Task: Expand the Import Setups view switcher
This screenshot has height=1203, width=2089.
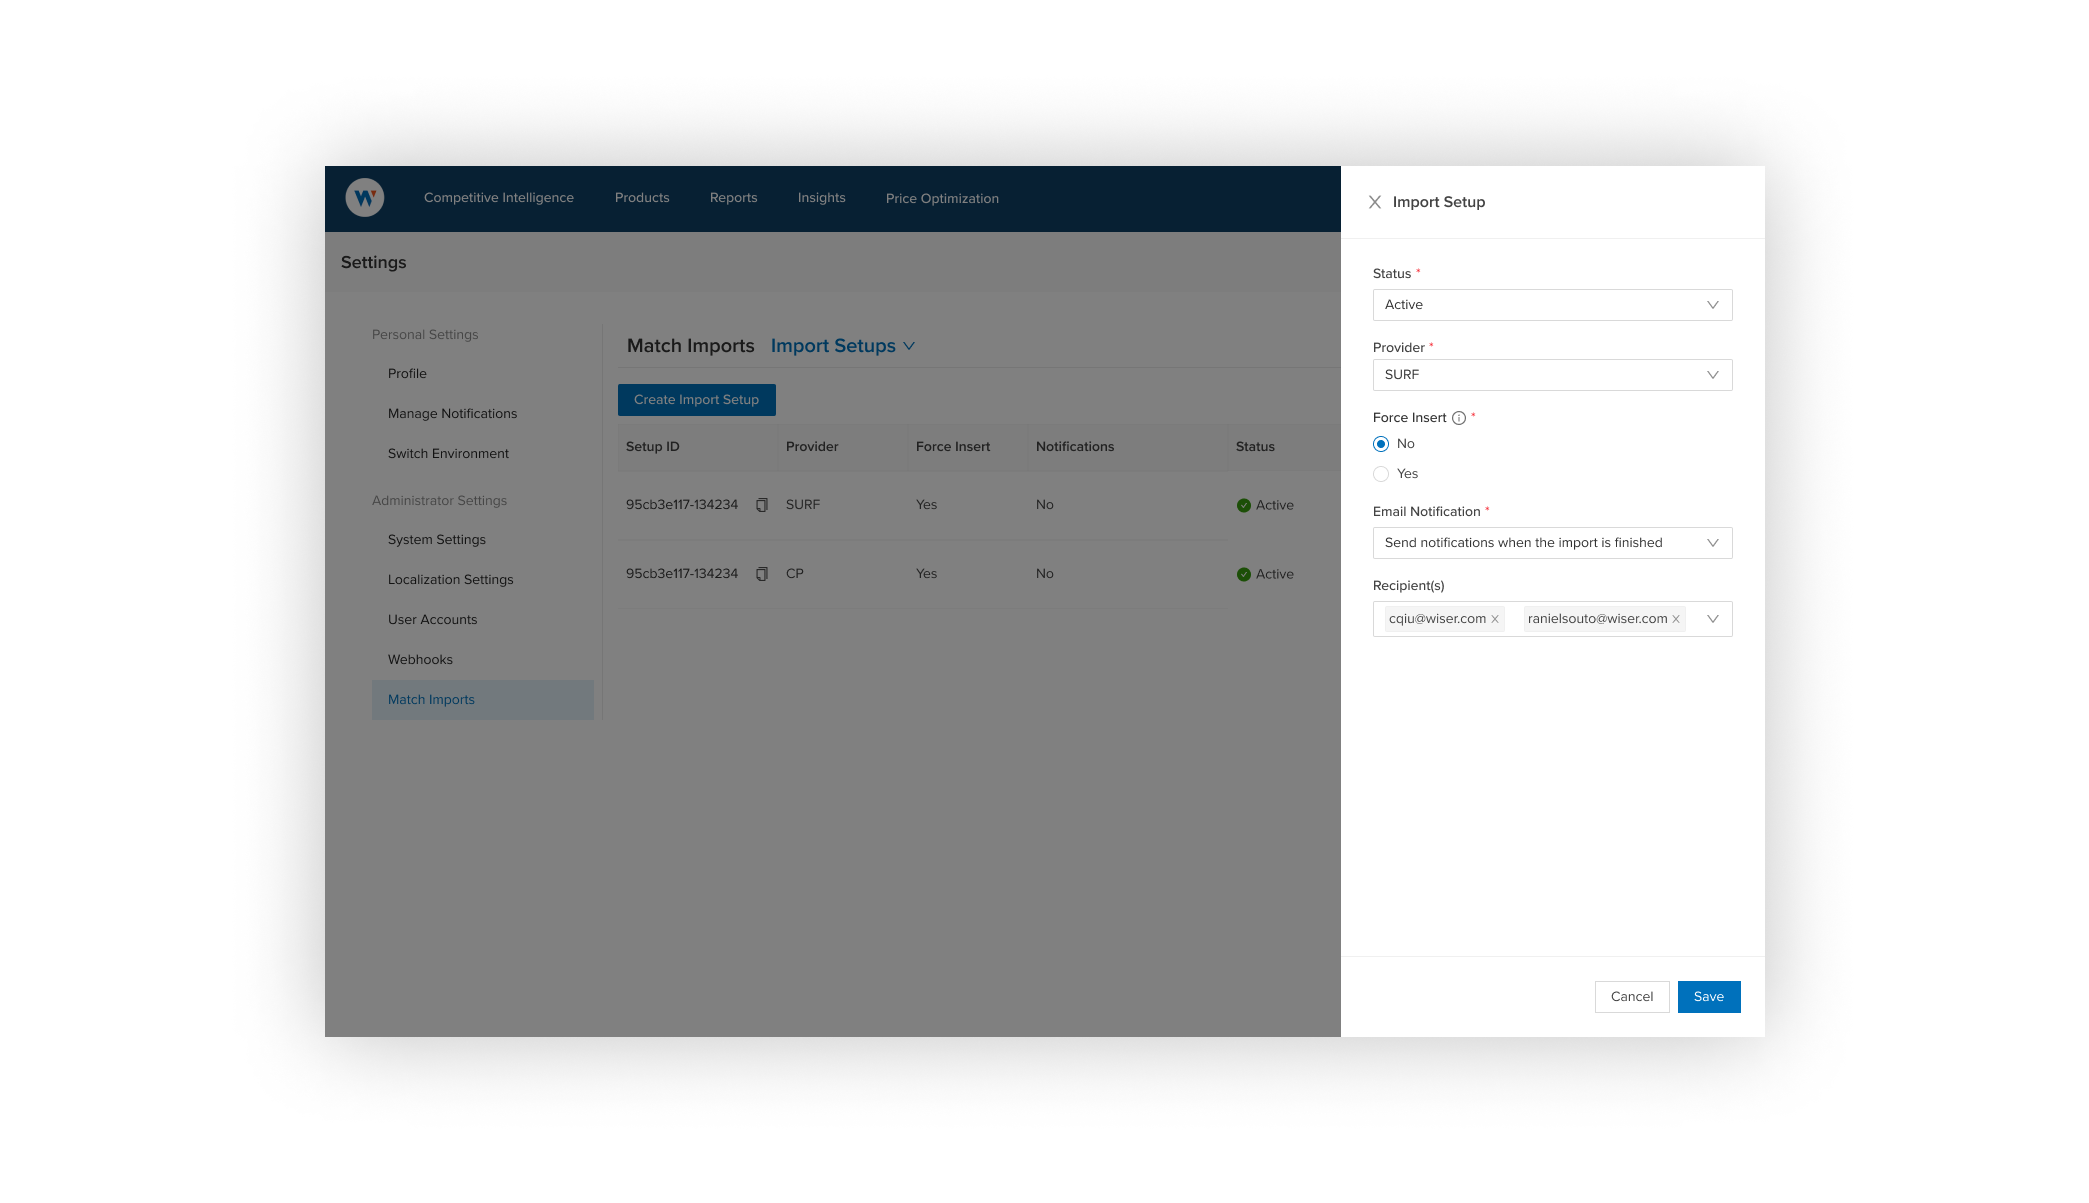Action: (x=843, y=346)
